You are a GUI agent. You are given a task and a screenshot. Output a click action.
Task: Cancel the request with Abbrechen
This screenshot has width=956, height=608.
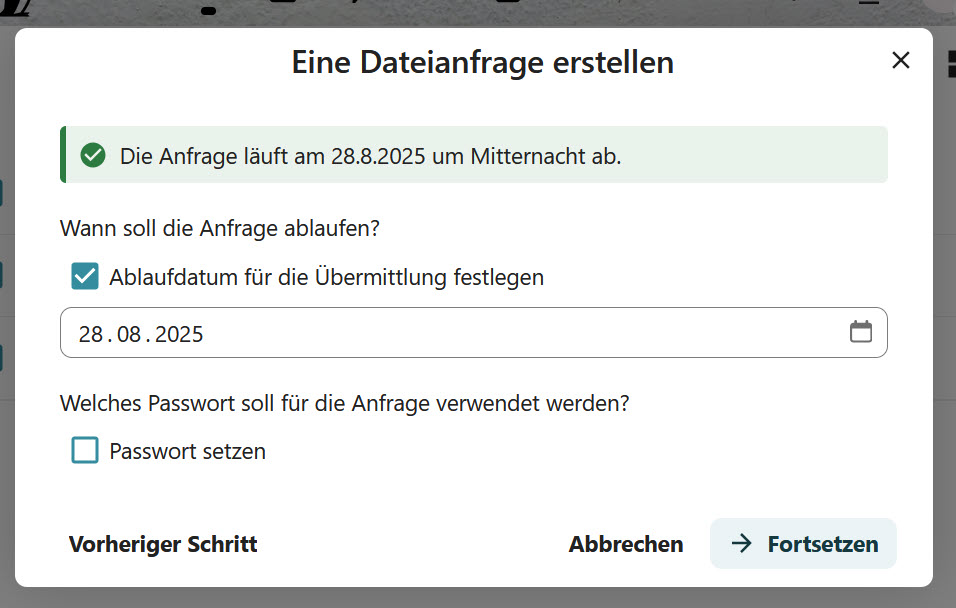[x=626, y=544]
